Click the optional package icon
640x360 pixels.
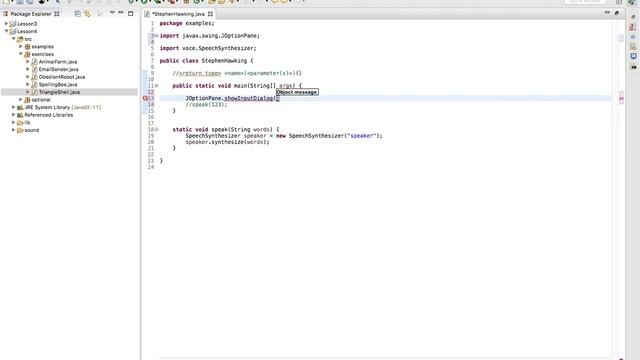(27, 100)
